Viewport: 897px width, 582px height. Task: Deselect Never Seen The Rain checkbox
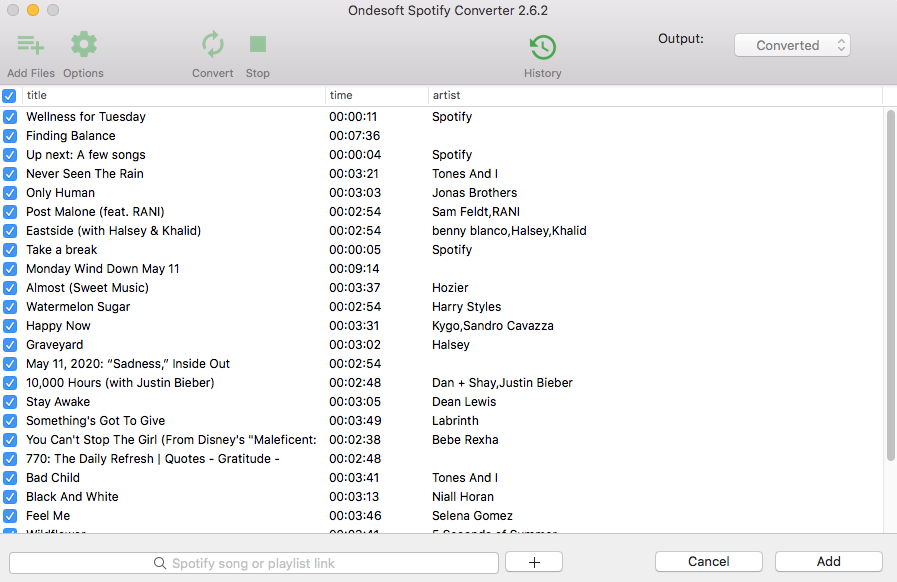tap(10, 174)
